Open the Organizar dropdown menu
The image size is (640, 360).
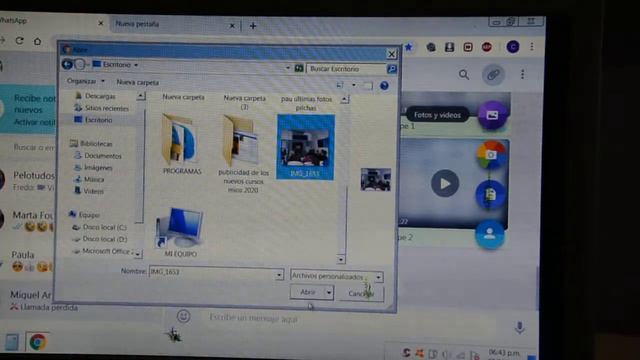86,81
